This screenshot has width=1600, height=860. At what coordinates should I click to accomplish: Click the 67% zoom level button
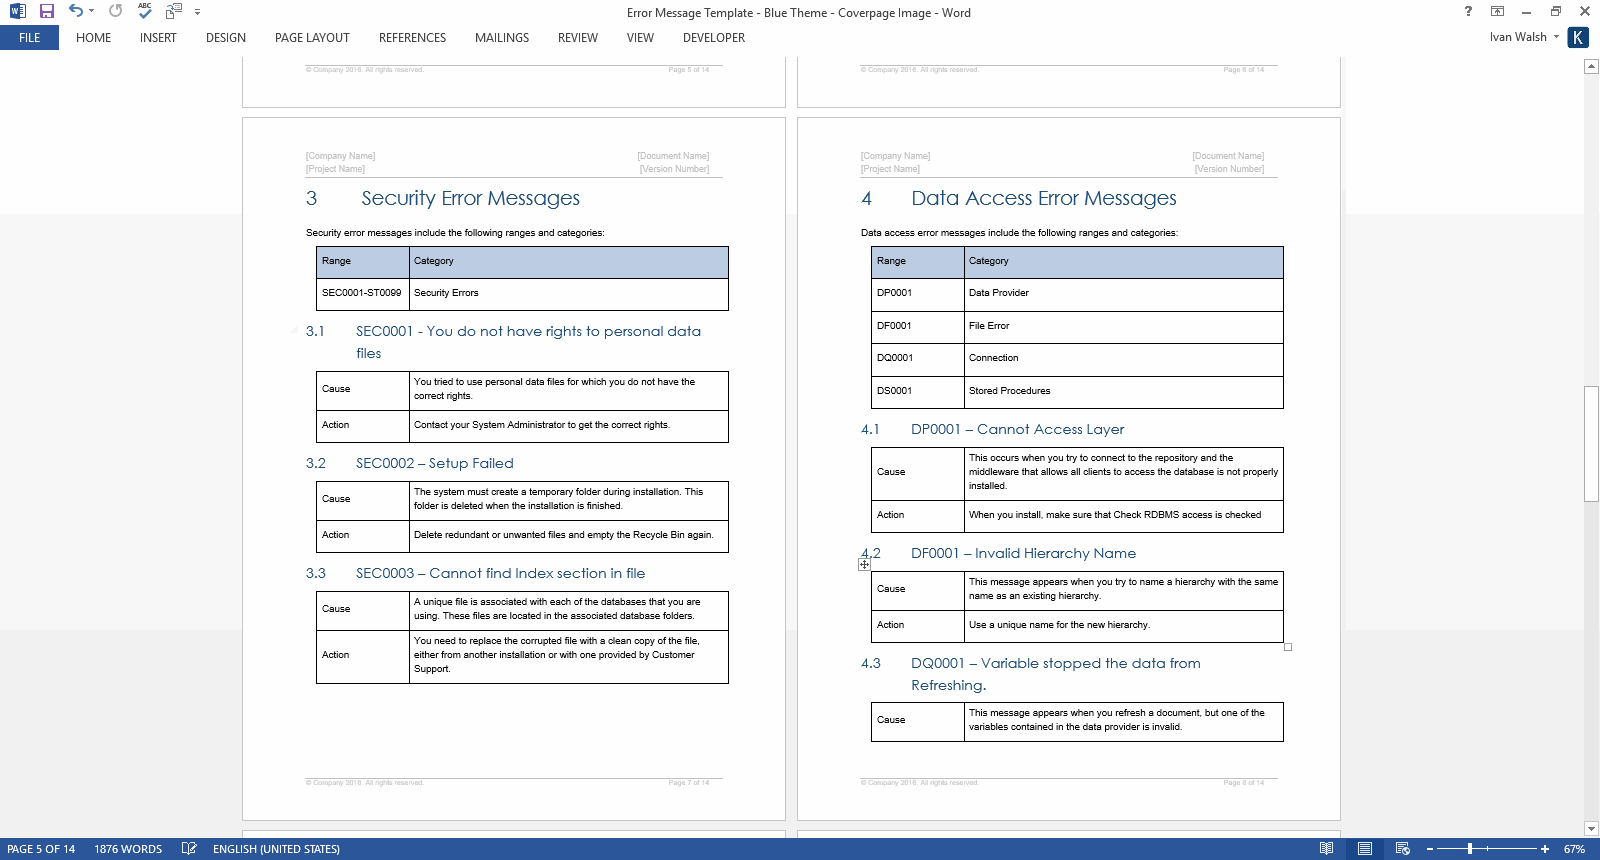[1574, 849]
